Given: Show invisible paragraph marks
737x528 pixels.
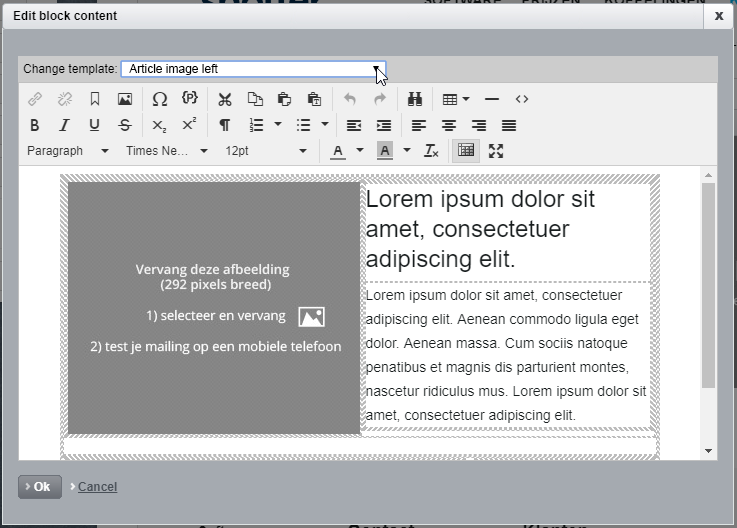Looking at the screenshot, I should pyautogui.click(x=225, y=125).
